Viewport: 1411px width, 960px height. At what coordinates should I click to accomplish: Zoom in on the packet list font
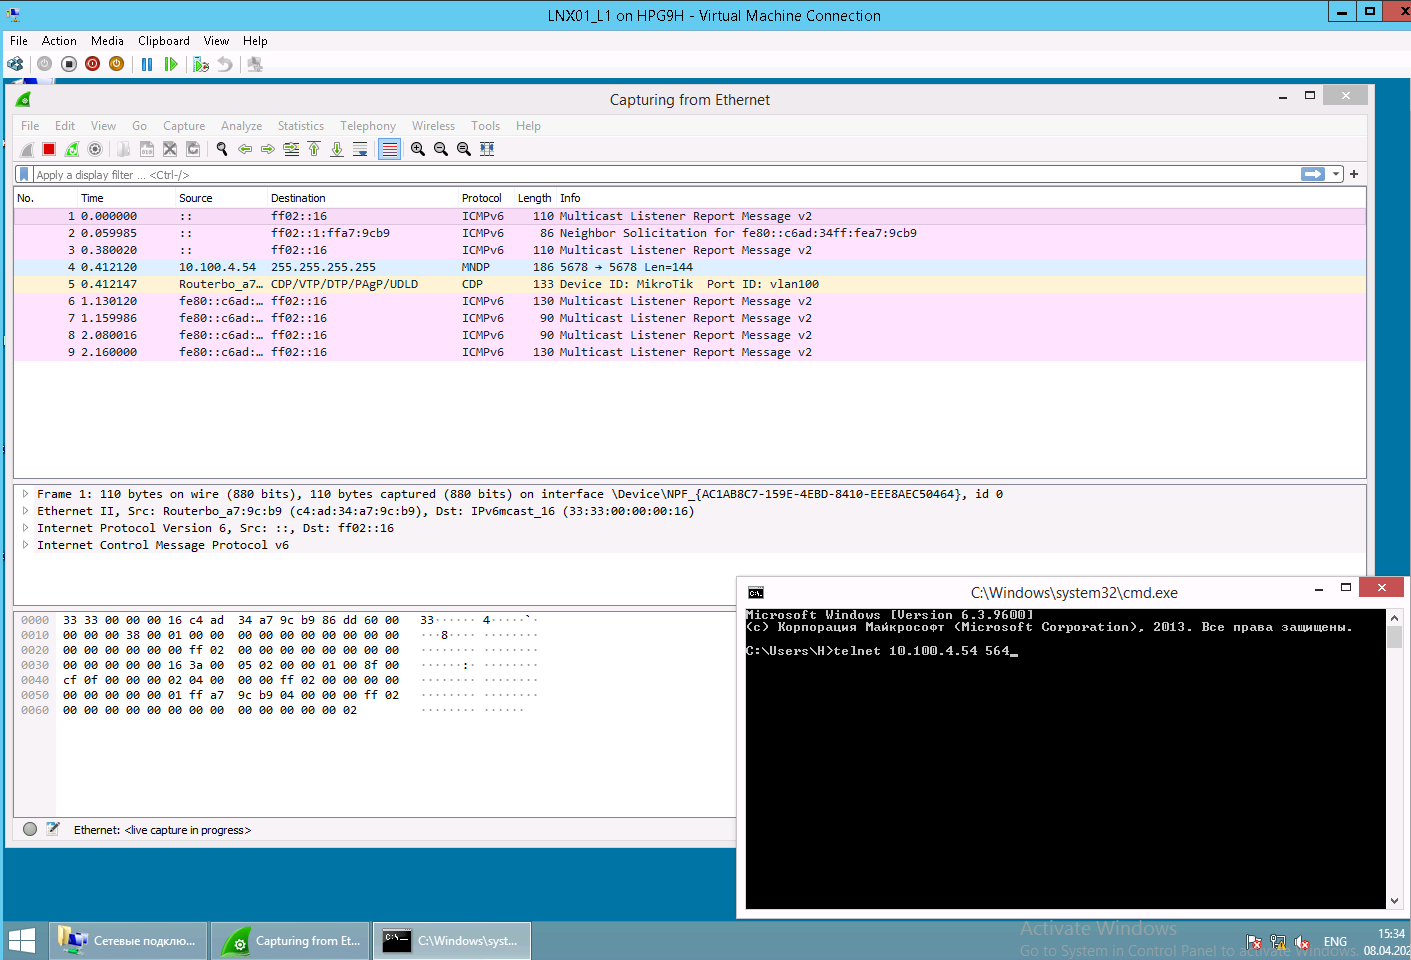click(x=417, y=148)
